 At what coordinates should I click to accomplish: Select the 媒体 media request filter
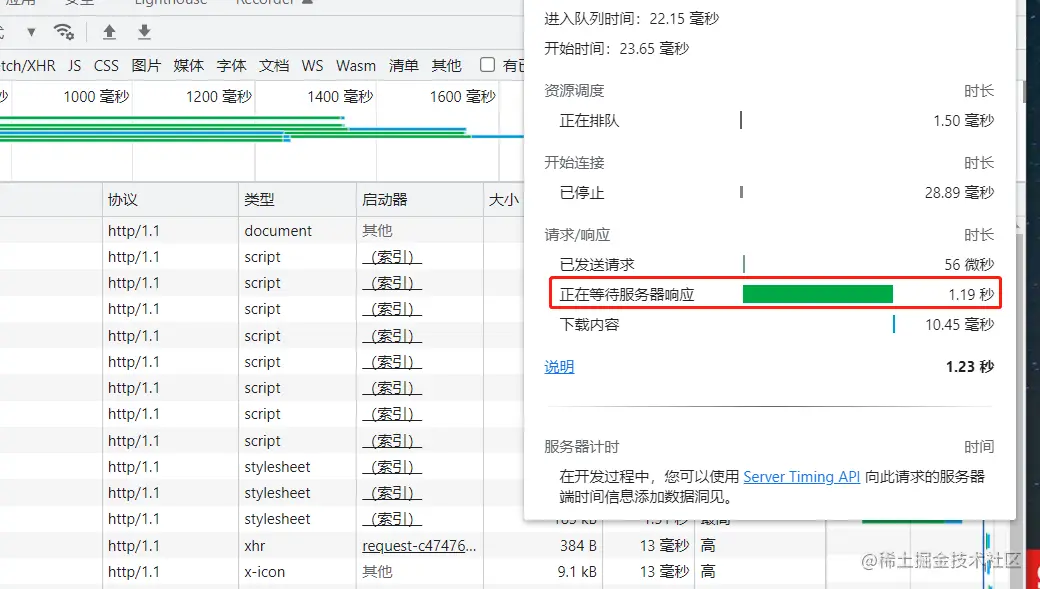188,65
